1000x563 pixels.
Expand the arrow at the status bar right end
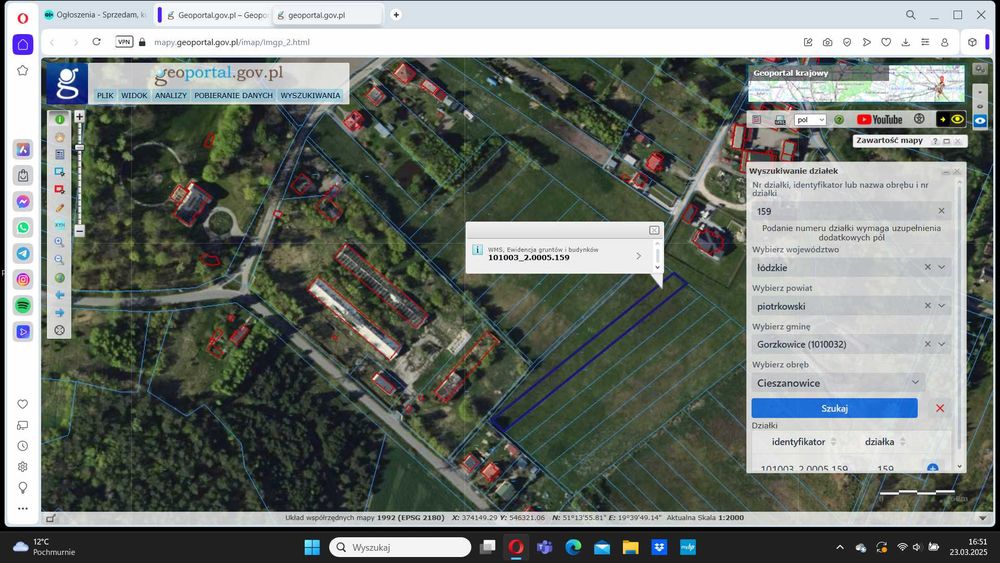pos(982,518)
